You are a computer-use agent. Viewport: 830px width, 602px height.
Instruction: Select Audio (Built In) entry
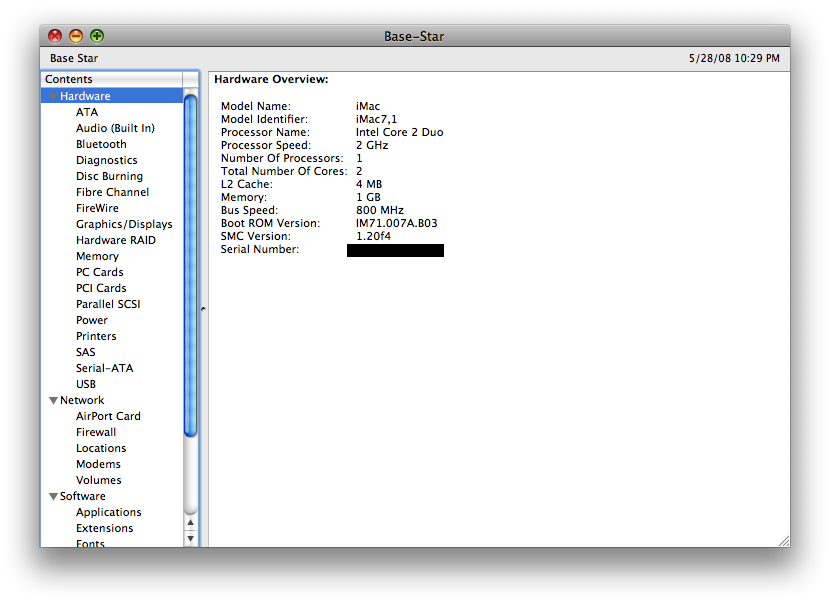(115, 128)
